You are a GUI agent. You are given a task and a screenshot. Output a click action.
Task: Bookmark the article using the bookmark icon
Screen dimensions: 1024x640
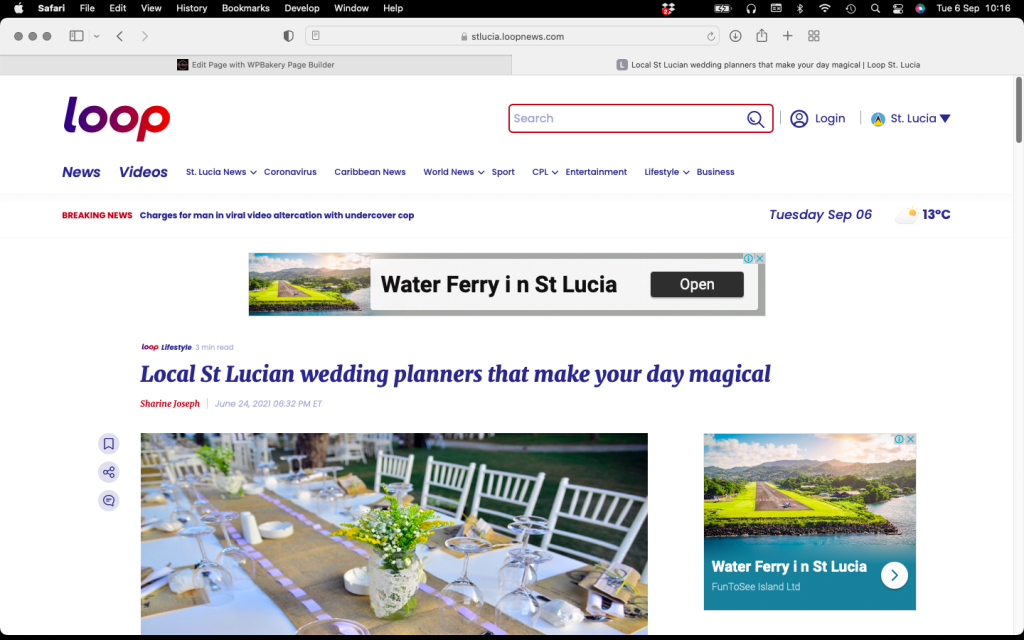pyautogui.click(x=108, y=444)
